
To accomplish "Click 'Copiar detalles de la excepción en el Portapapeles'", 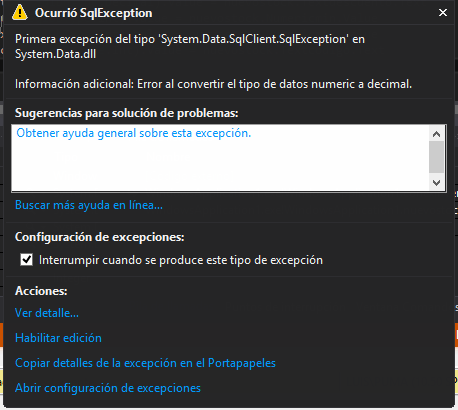I will click(x=145, y=363).
